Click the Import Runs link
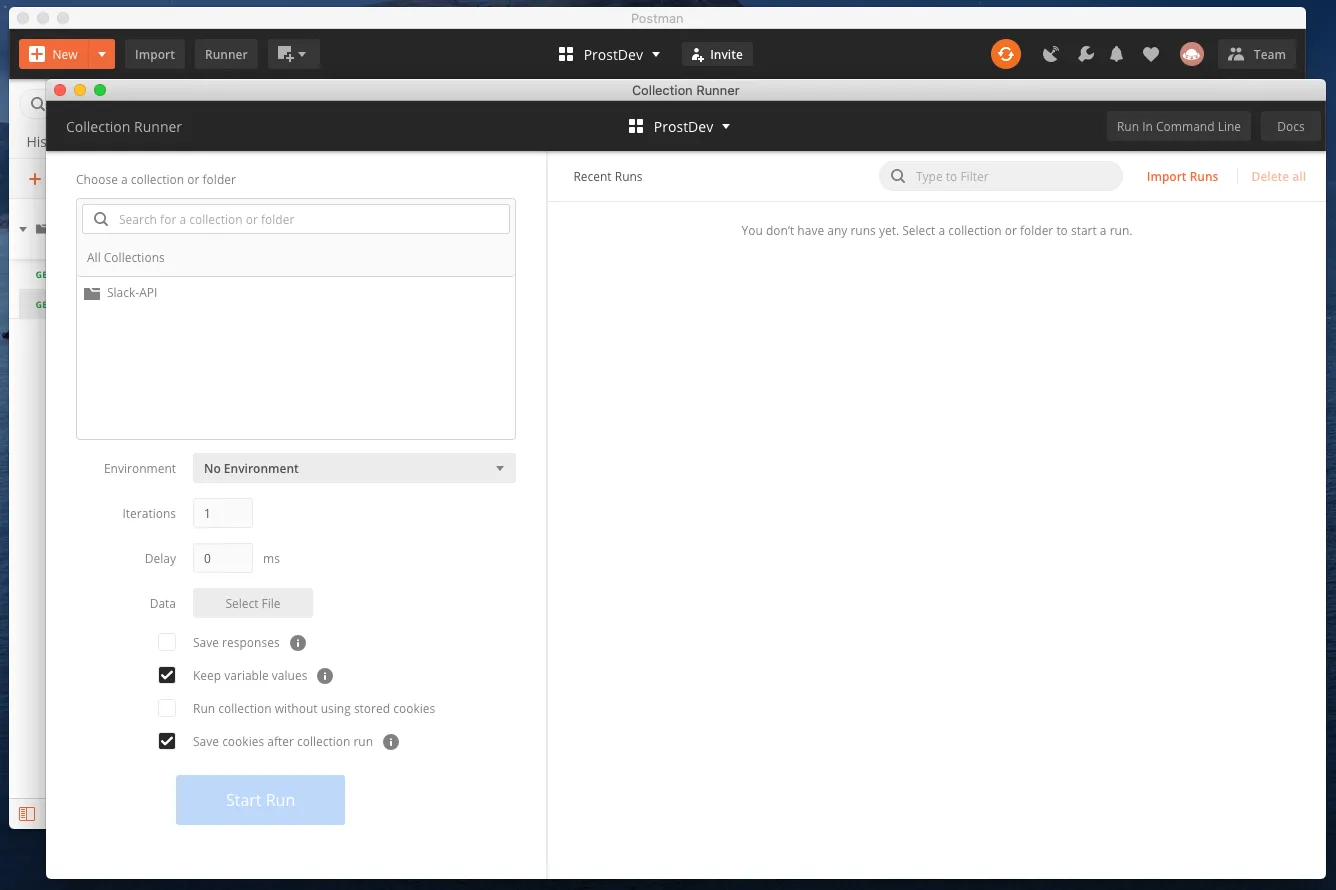1336x890 pixels. 1182,177
